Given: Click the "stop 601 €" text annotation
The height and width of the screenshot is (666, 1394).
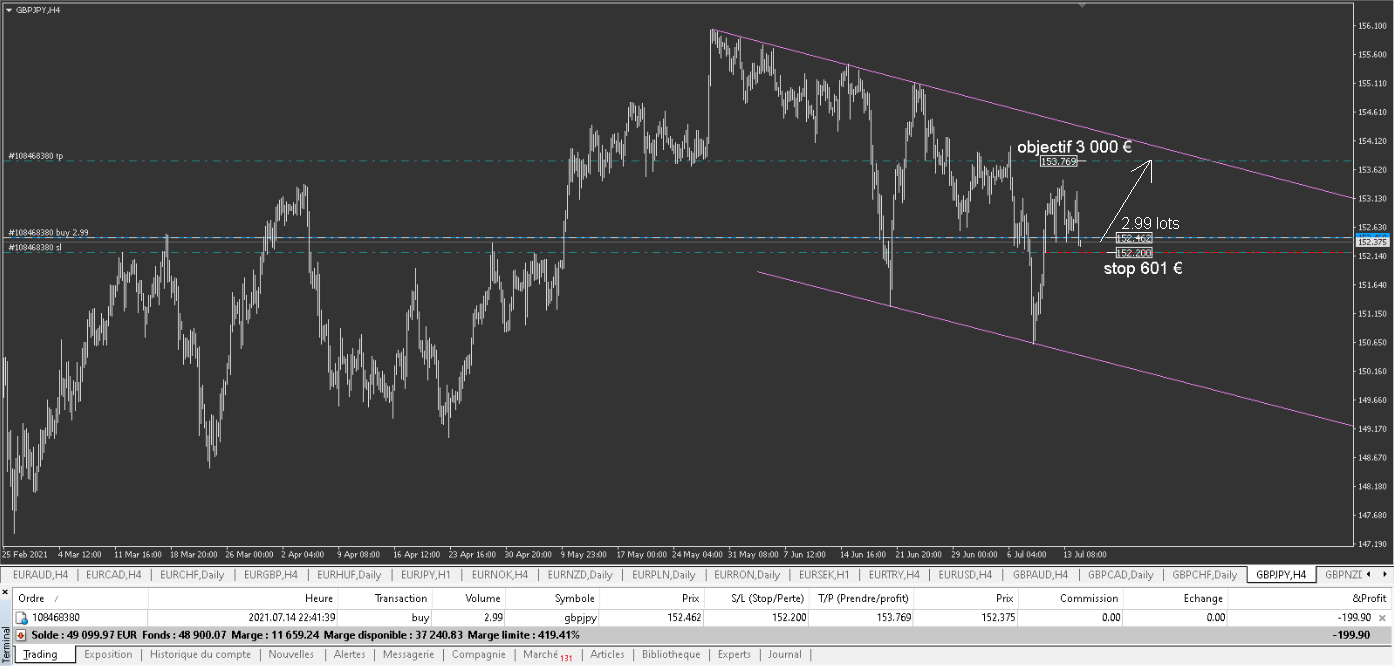Looking at the screenshot, I should click(1143, 268).
